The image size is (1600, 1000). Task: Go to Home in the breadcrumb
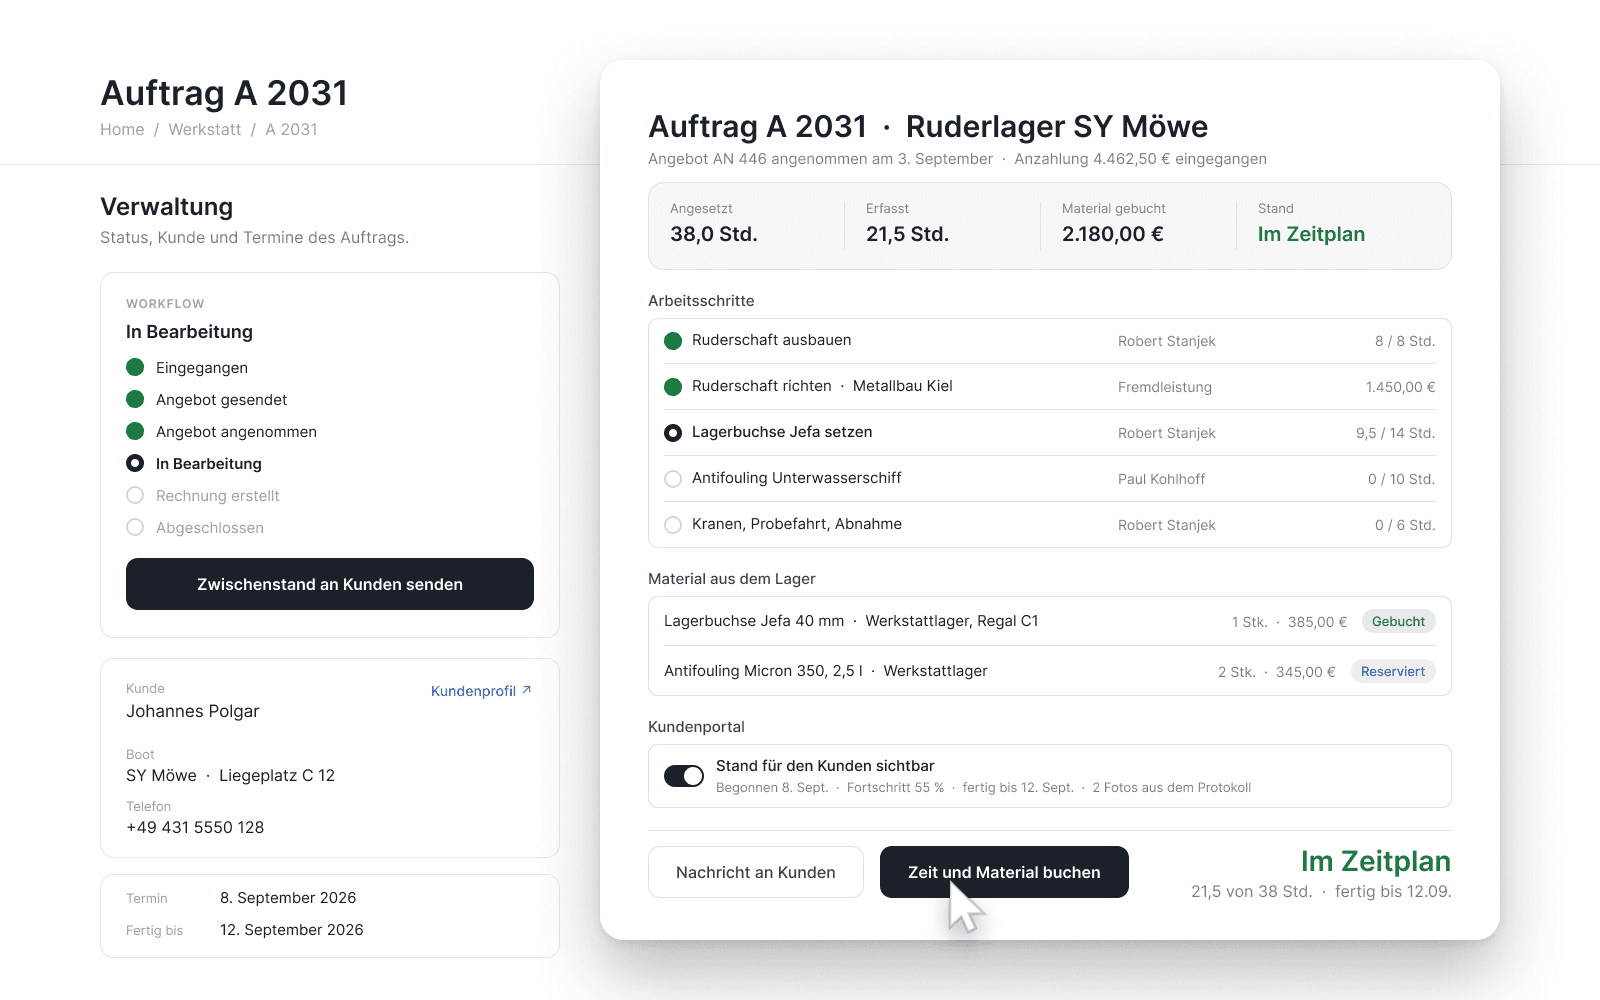[x=122, y=129]
